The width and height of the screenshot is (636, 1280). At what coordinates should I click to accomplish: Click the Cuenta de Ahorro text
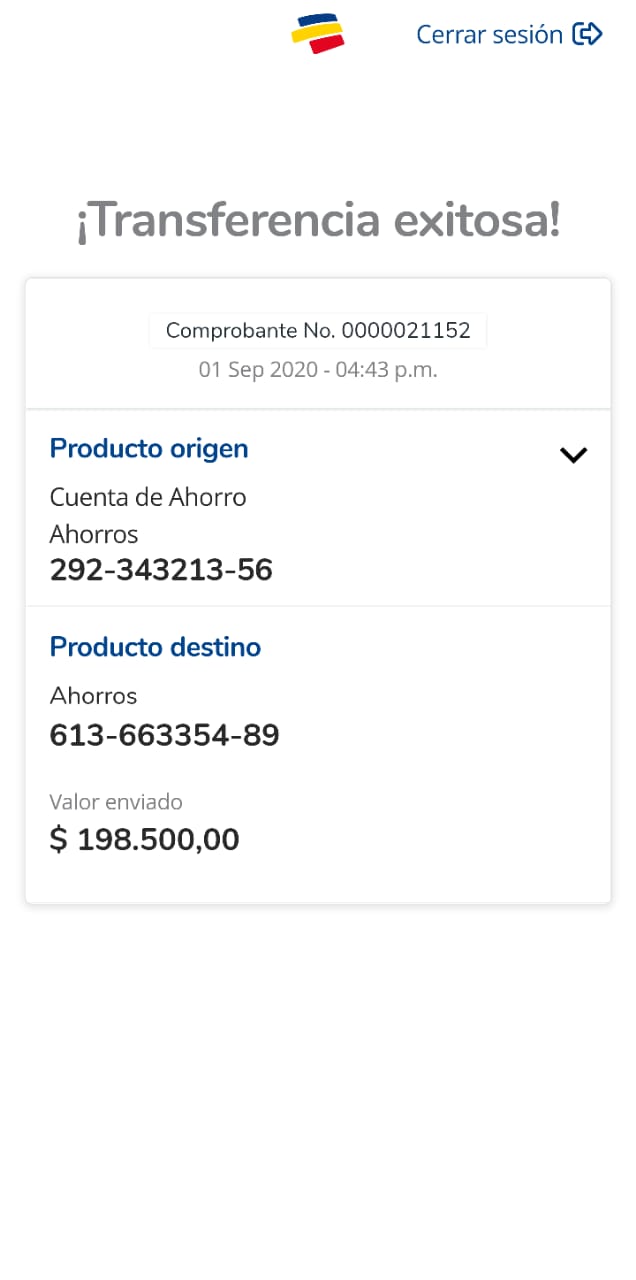pyautogui.click(x=148, y=497)
